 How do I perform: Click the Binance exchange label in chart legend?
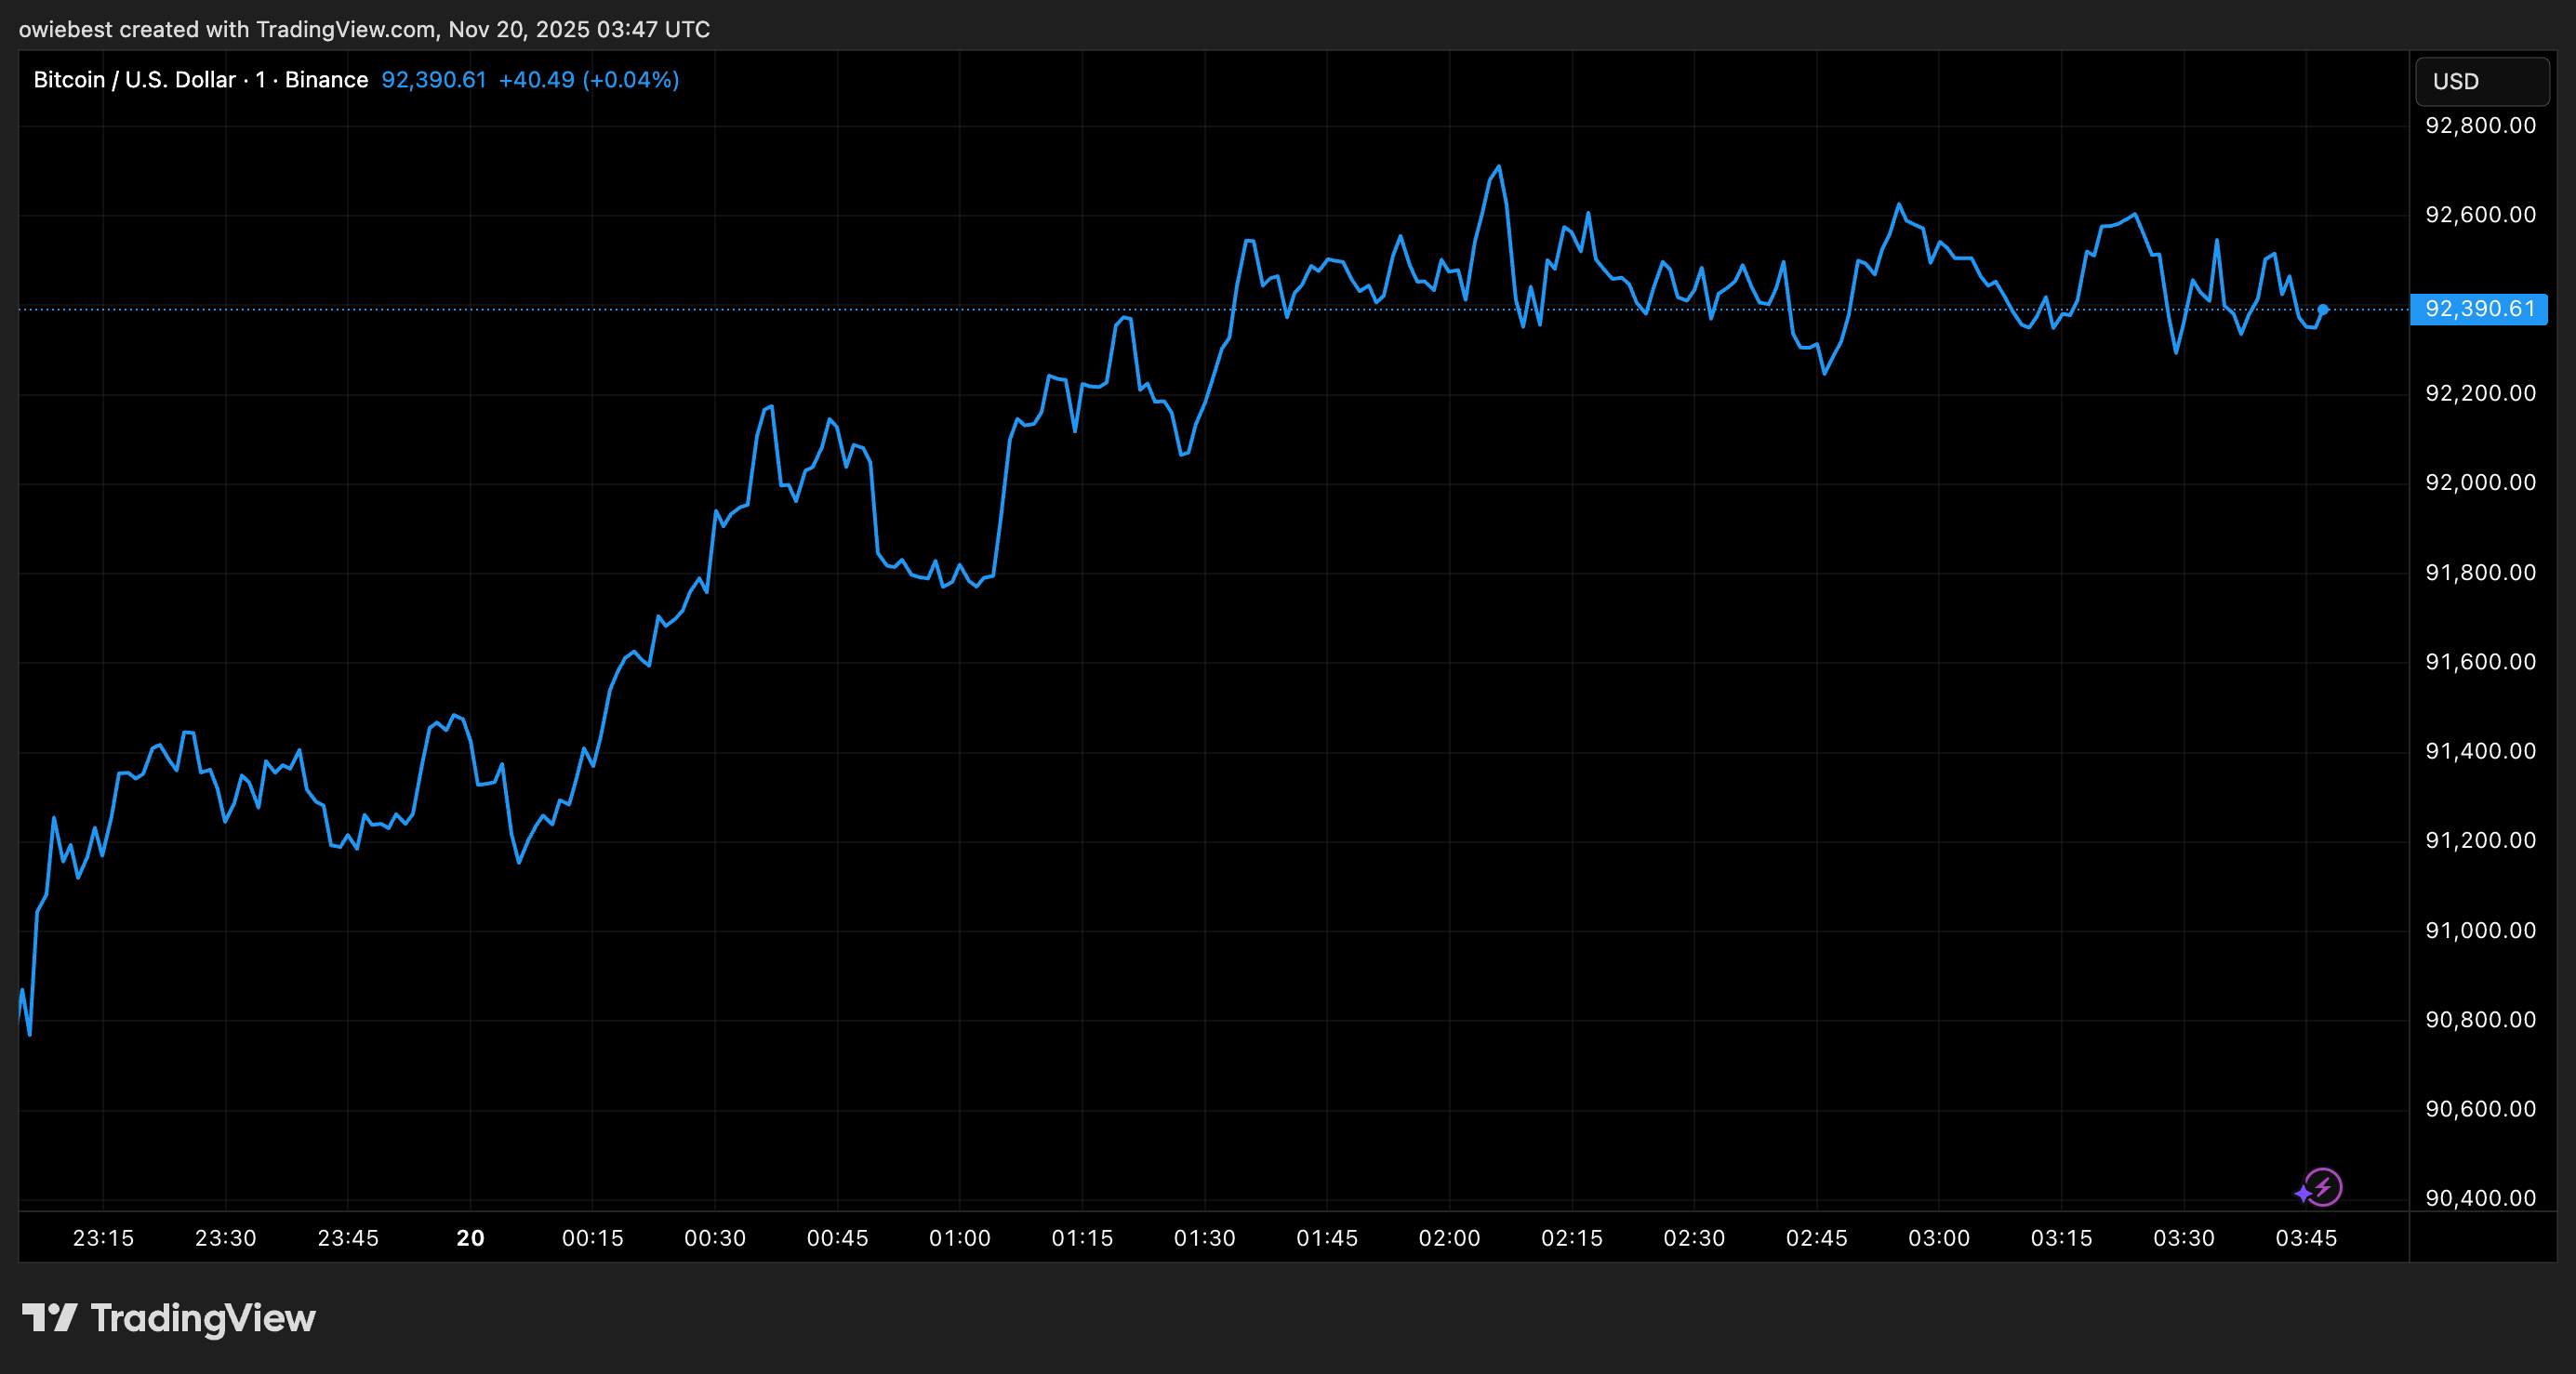325,79
